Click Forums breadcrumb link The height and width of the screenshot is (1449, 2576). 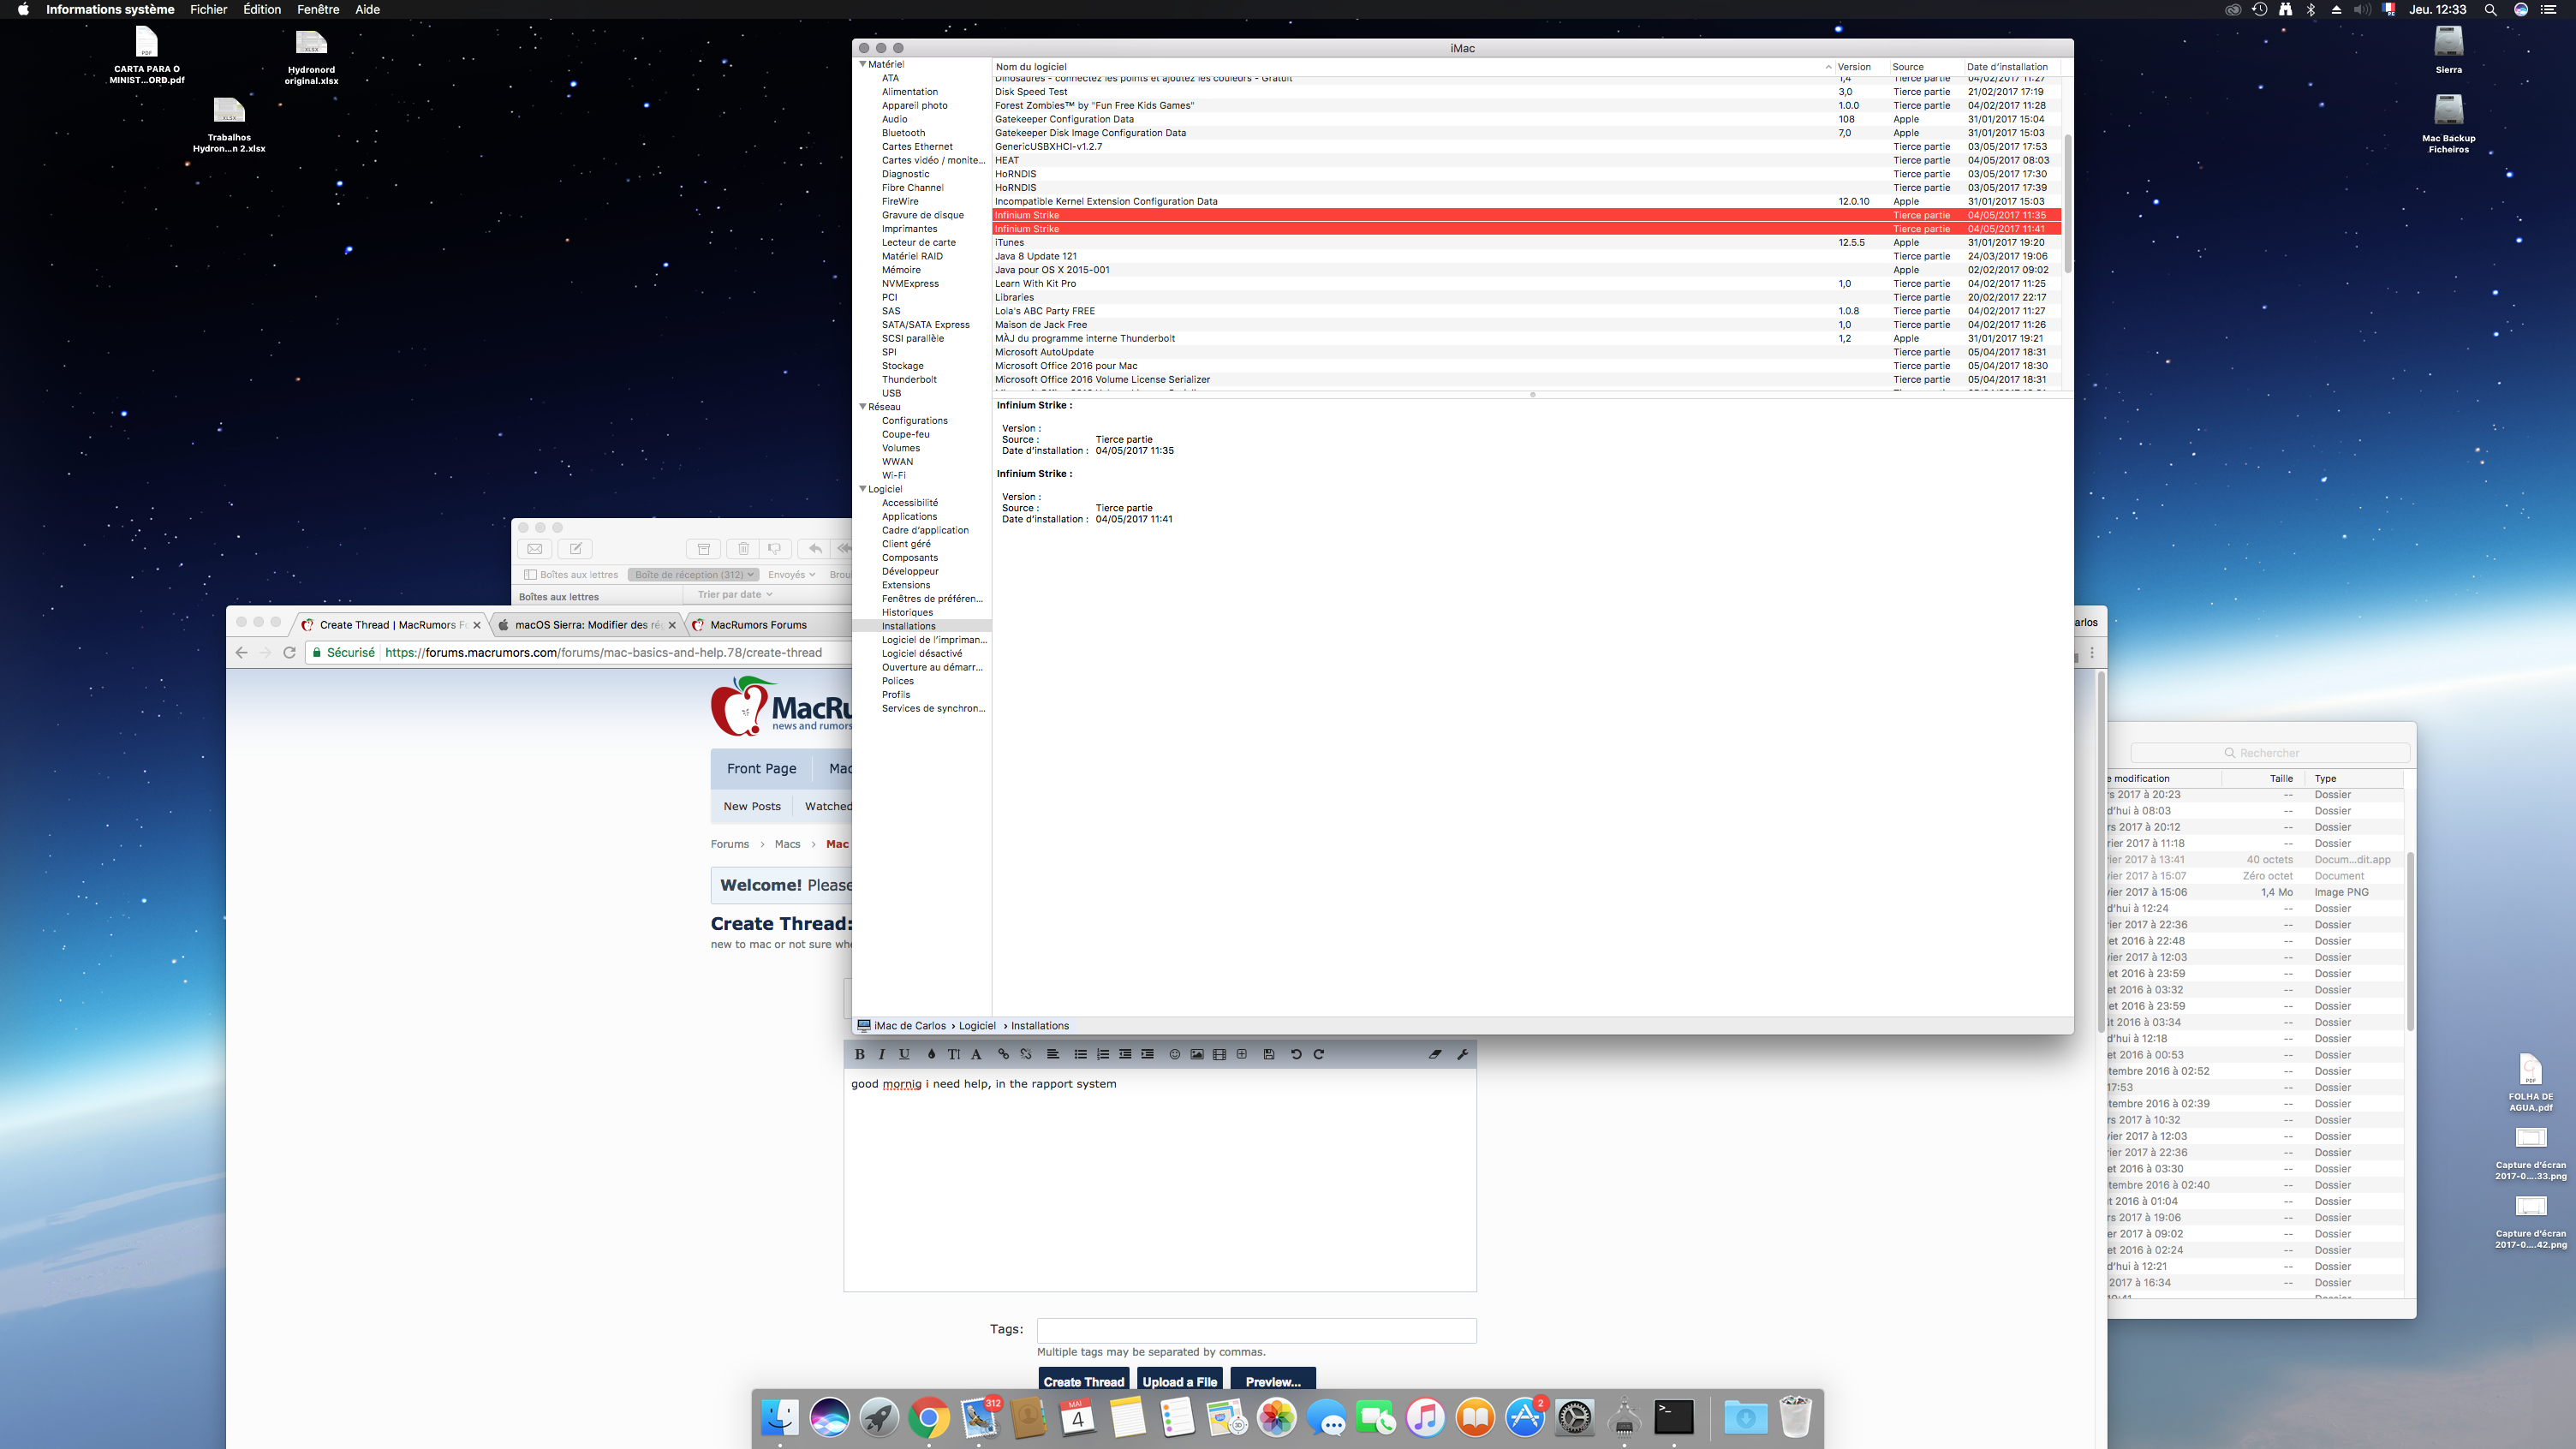click(730, 844)
